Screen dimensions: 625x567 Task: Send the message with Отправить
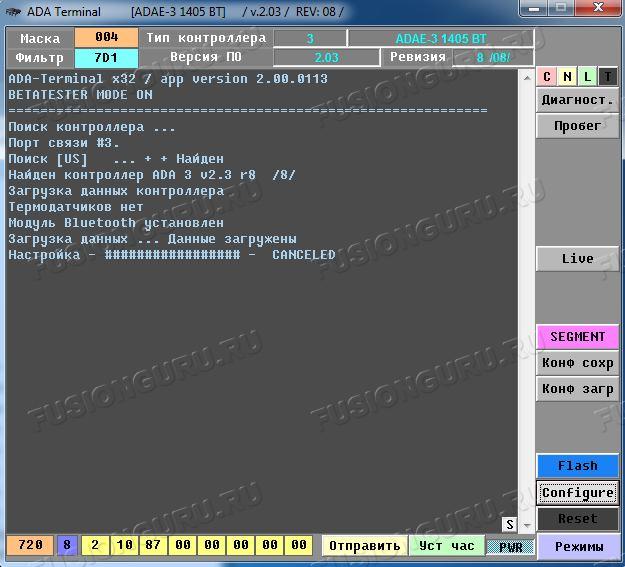pyautogui.click(x=364, y=546)
